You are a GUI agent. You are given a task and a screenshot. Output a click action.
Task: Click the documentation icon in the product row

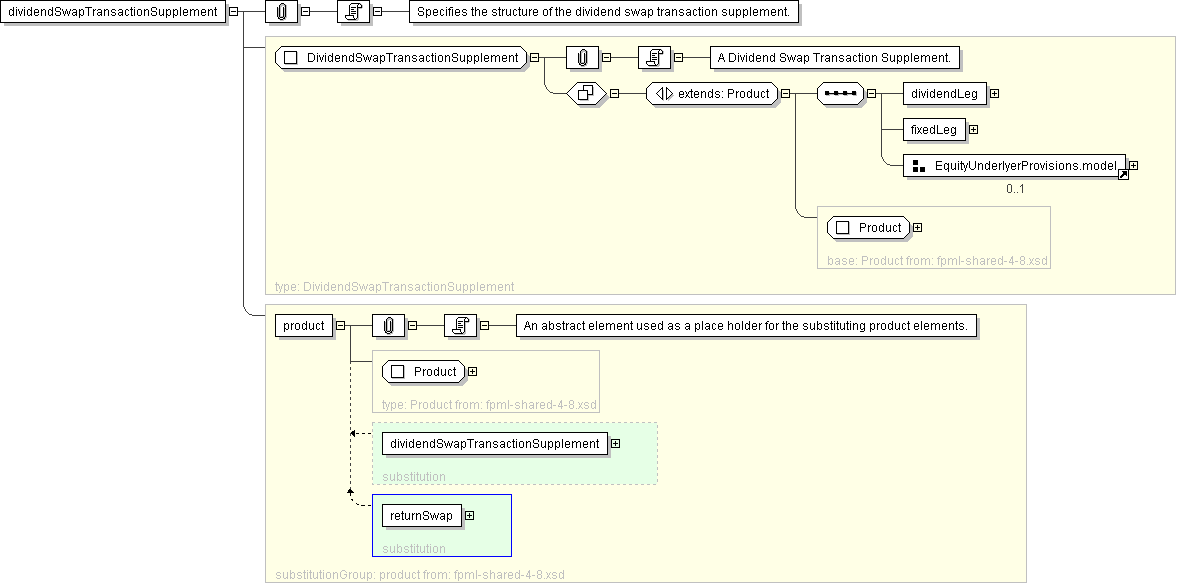460,326
